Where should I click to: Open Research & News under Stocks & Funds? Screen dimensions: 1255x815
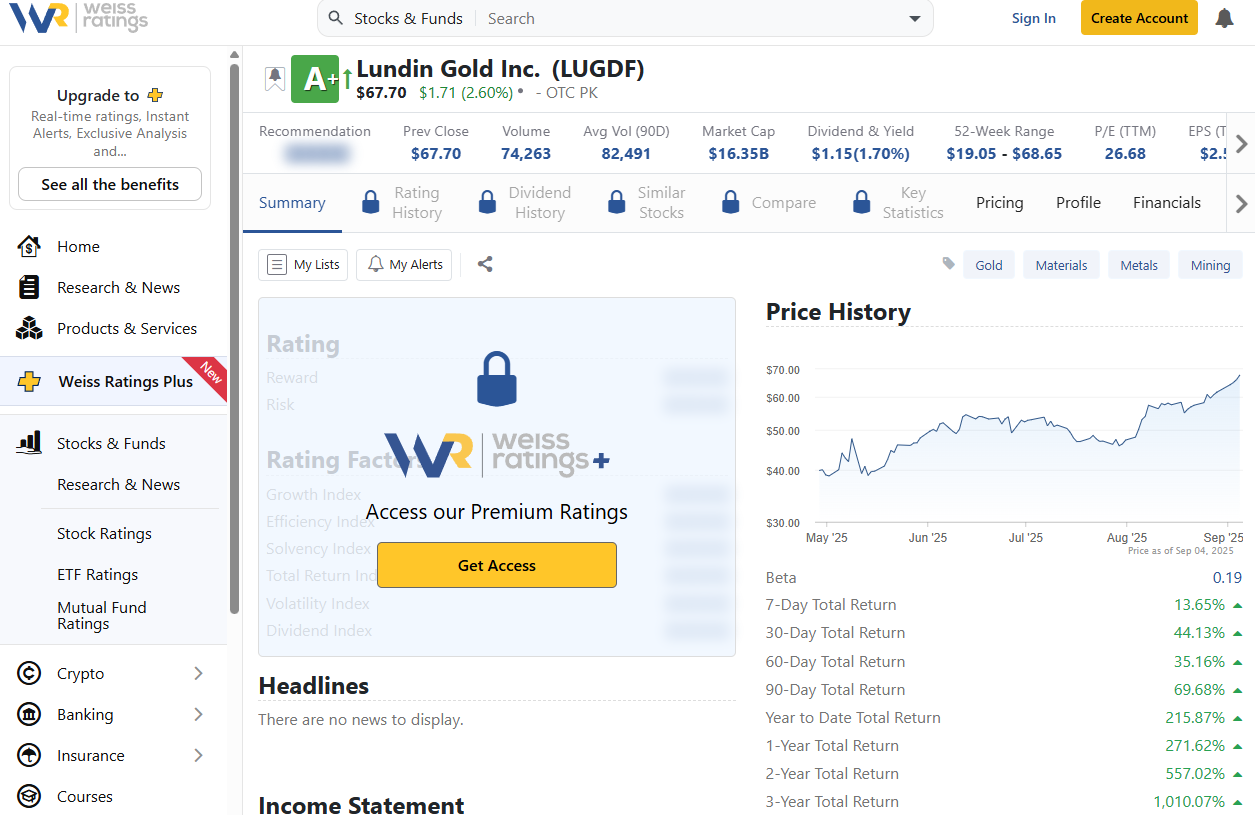point(118,484)
